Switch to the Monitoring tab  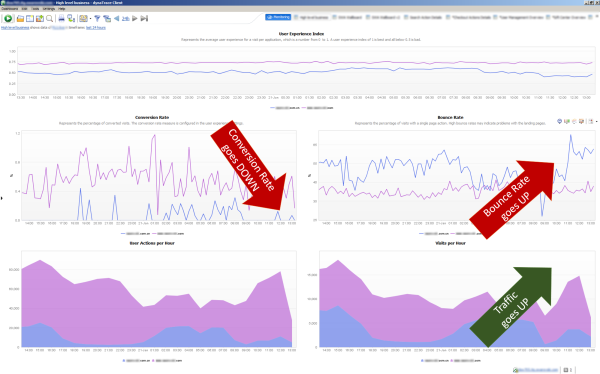[x=278, y=17]
